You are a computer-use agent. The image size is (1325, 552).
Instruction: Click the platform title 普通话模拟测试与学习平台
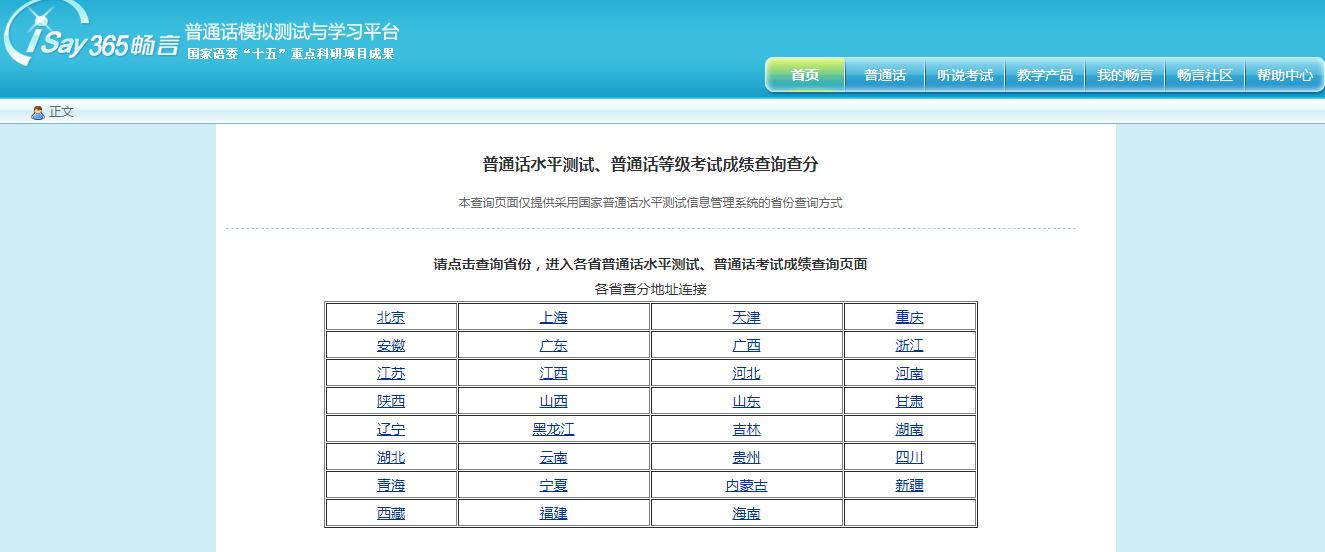291,31
